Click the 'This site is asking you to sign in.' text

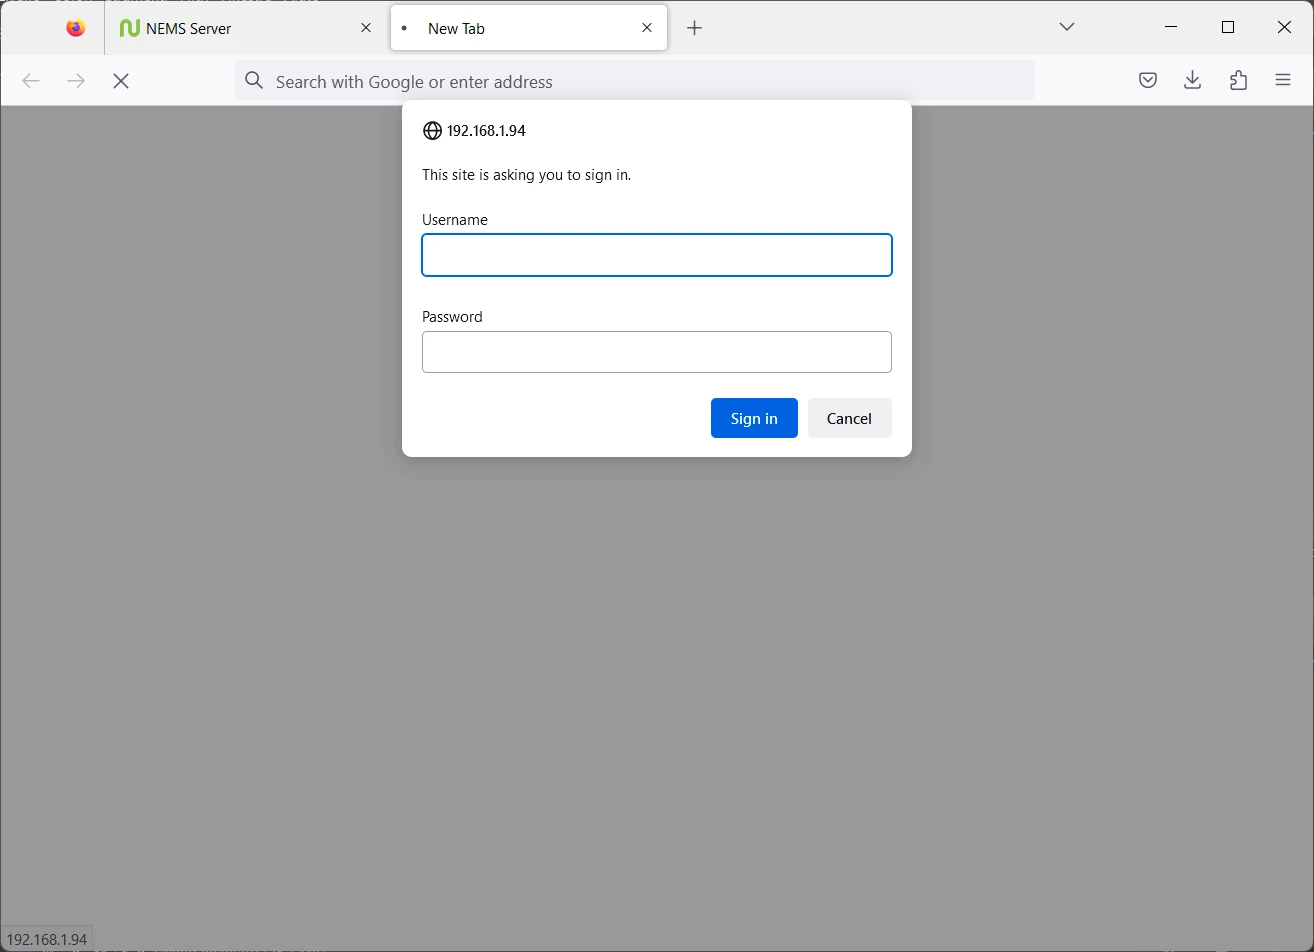coord(526,175)
